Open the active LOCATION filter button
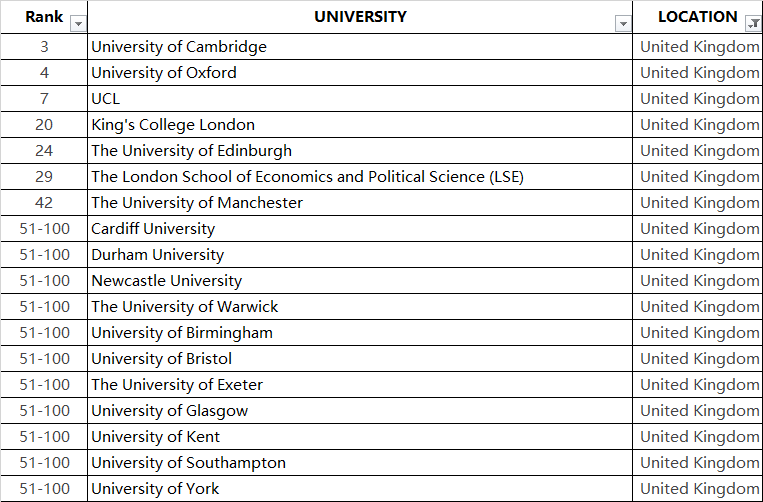 click(x=752, y=19)
